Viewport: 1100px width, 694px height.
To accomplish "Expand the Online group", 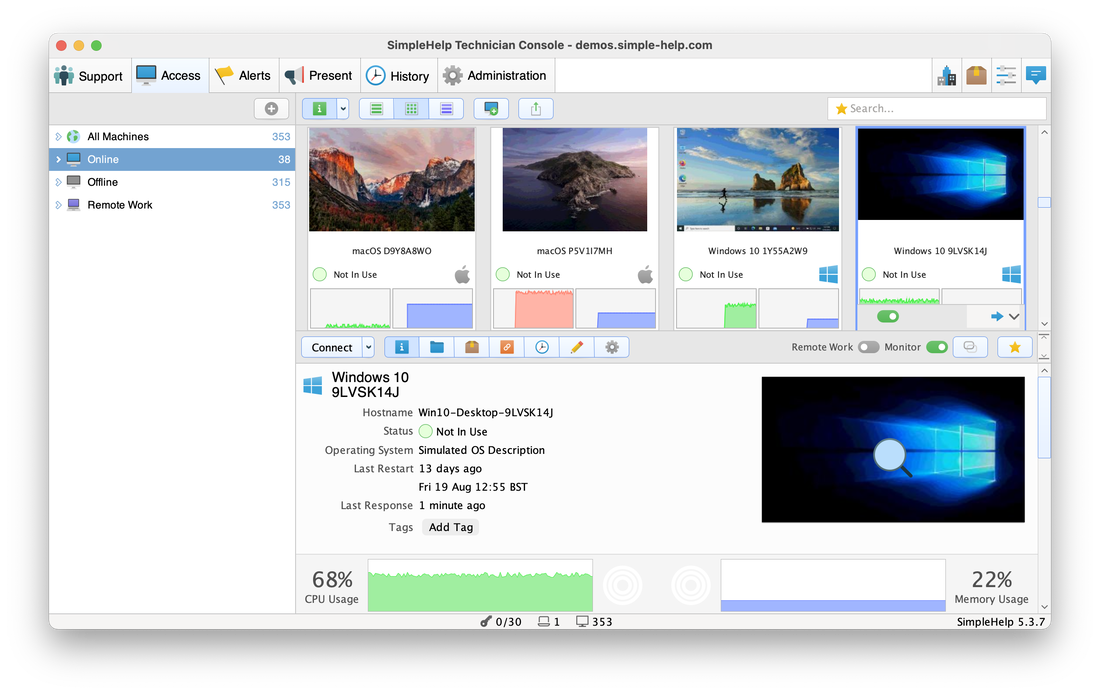I will [x=58, y=159].
